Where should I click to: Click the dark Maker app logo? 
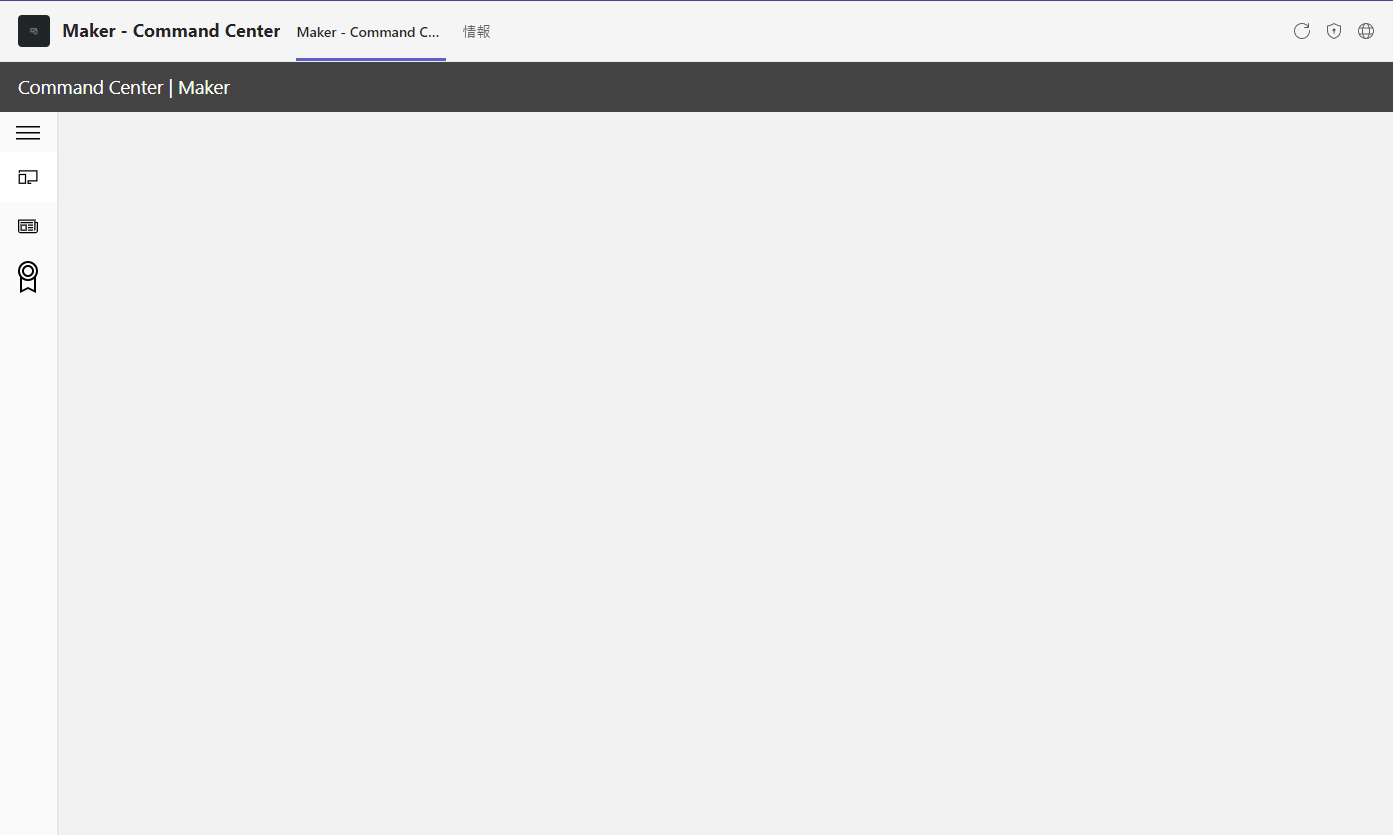click(34, 31)
